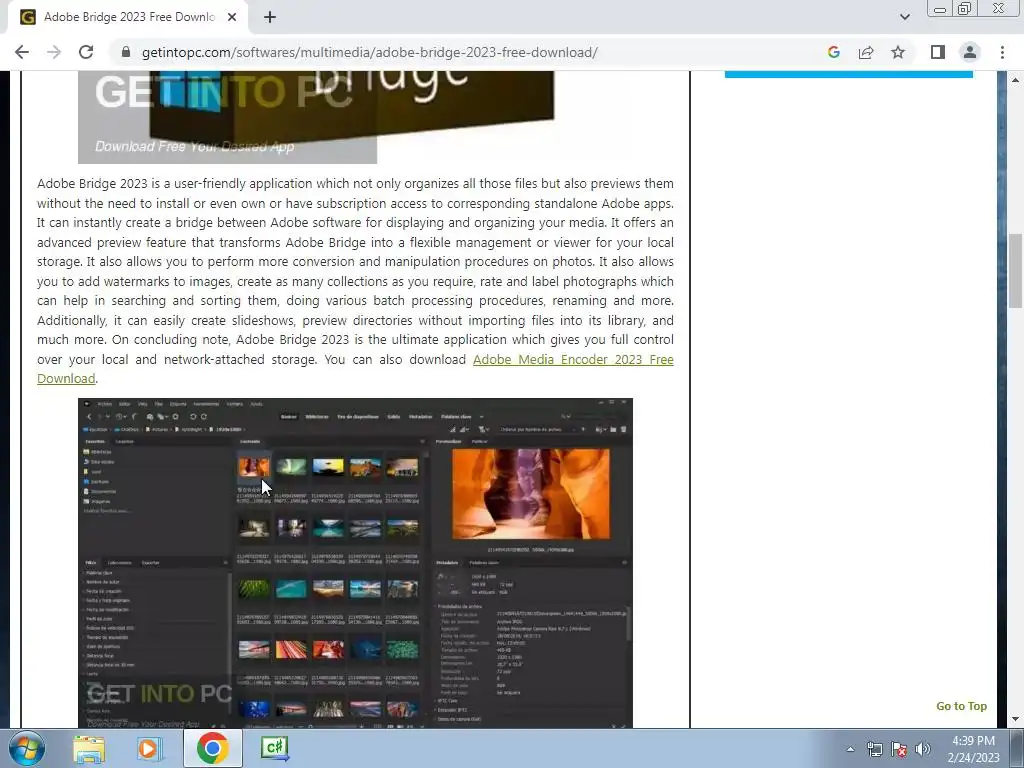The image size is (1024, 768).
Task: Click the Adobe Bridge box banner image
Action: [316, 117]
